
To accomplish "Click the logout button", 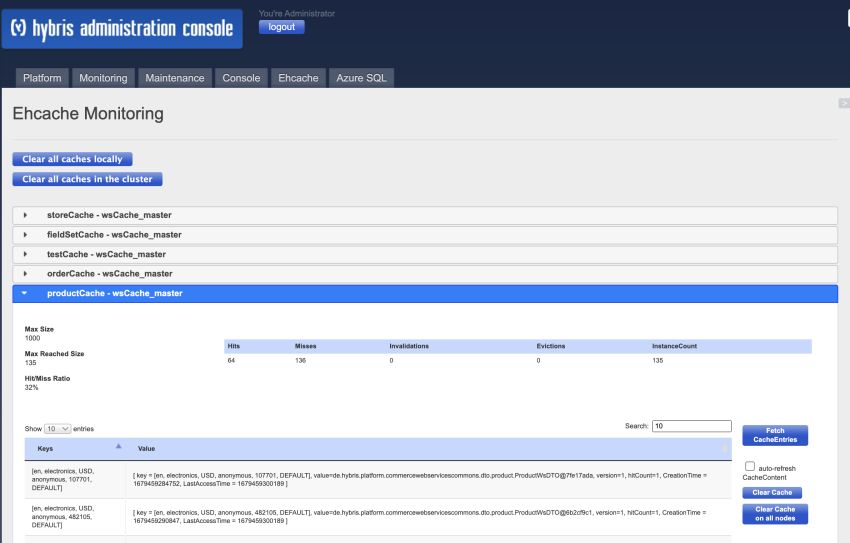I will click(282, 27).
